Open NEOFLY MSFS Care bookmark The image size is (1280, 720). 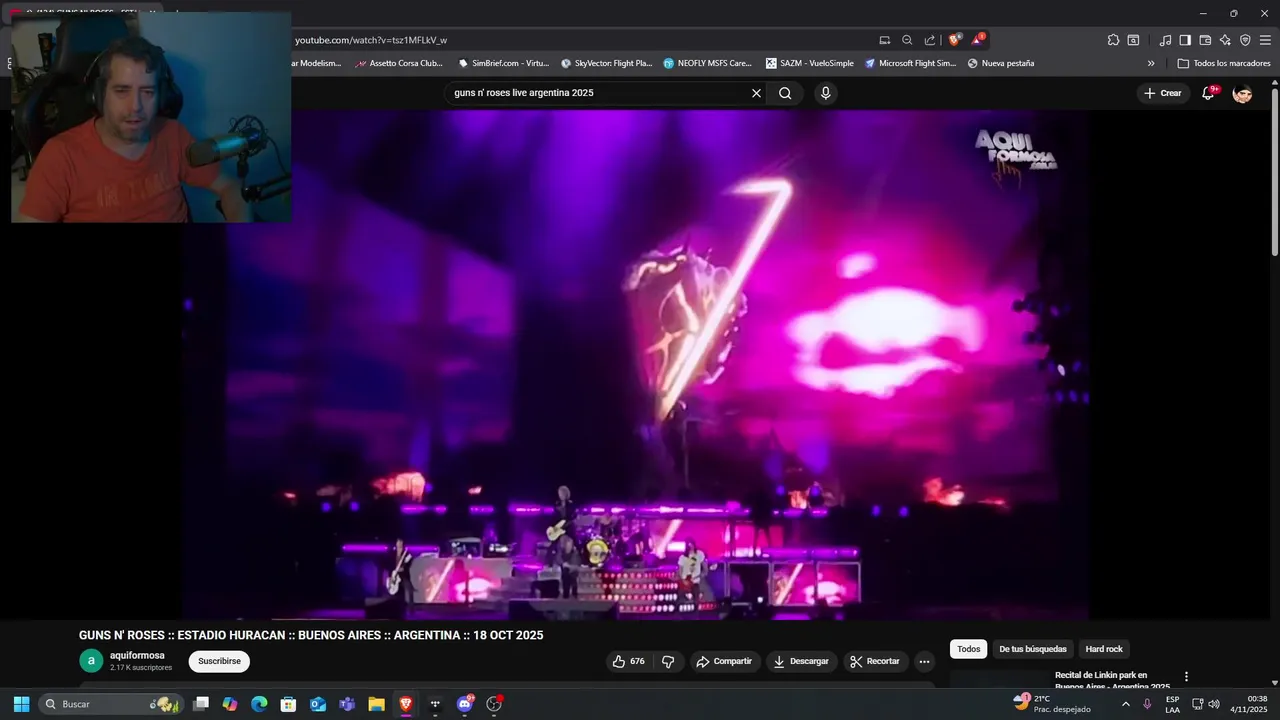pos(708,63)
